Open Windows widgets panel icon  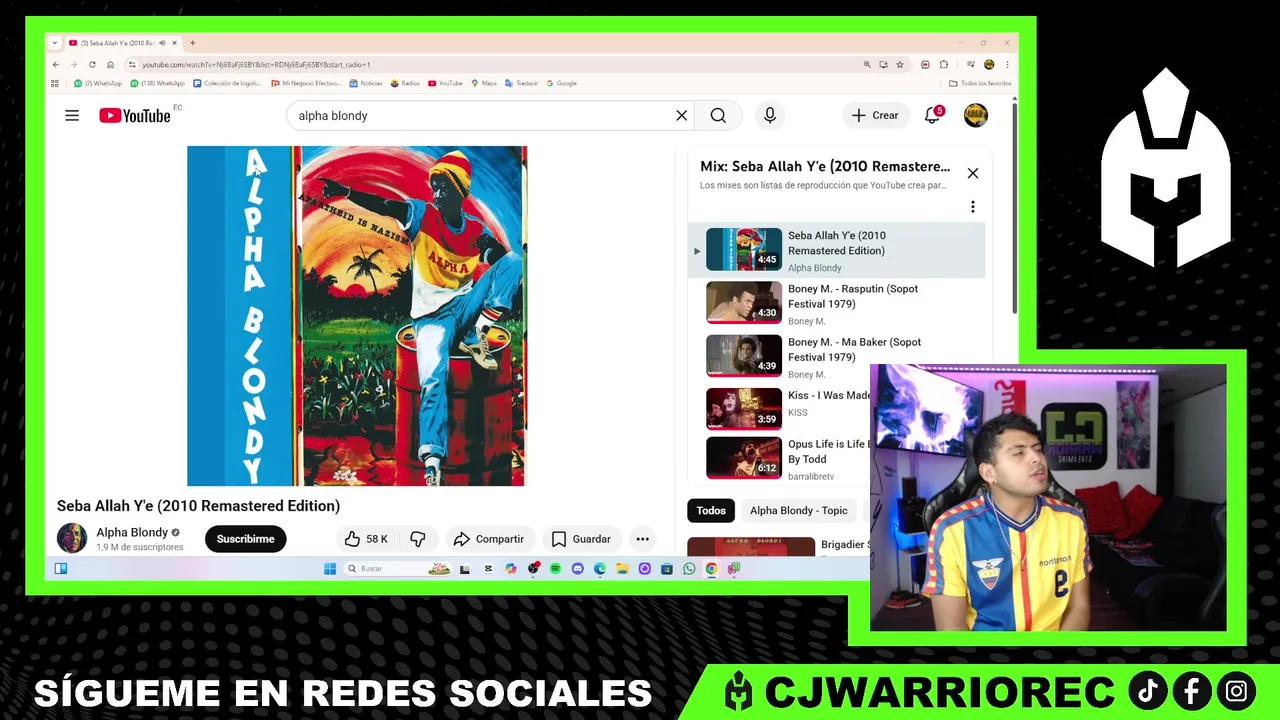(61, 569)
